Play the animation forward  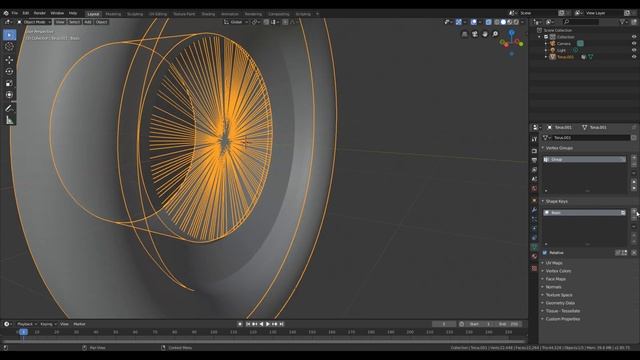268,324
